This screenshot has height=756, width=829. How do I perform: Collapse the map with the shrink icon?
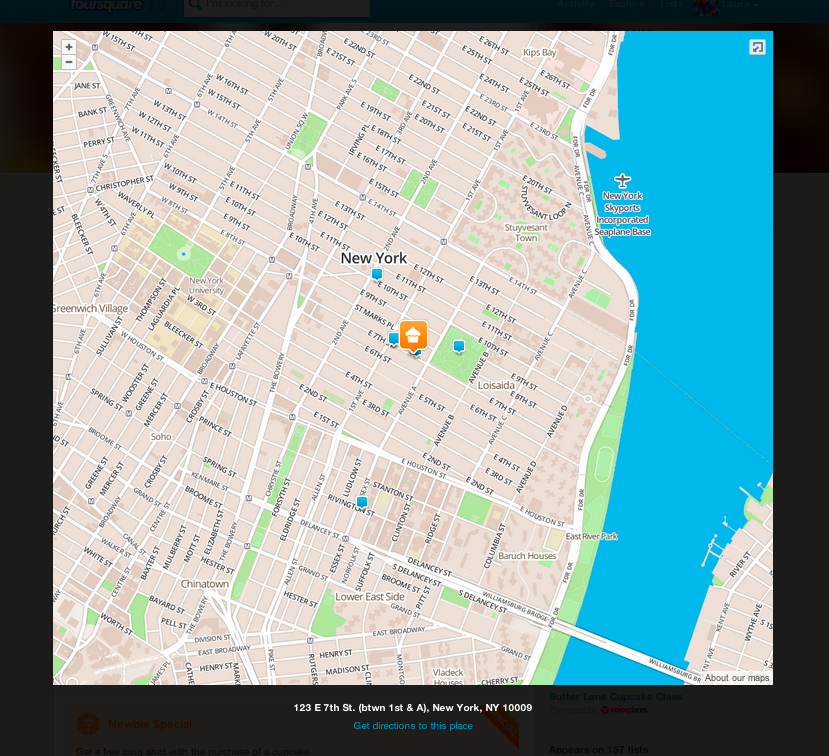(757, 48)
